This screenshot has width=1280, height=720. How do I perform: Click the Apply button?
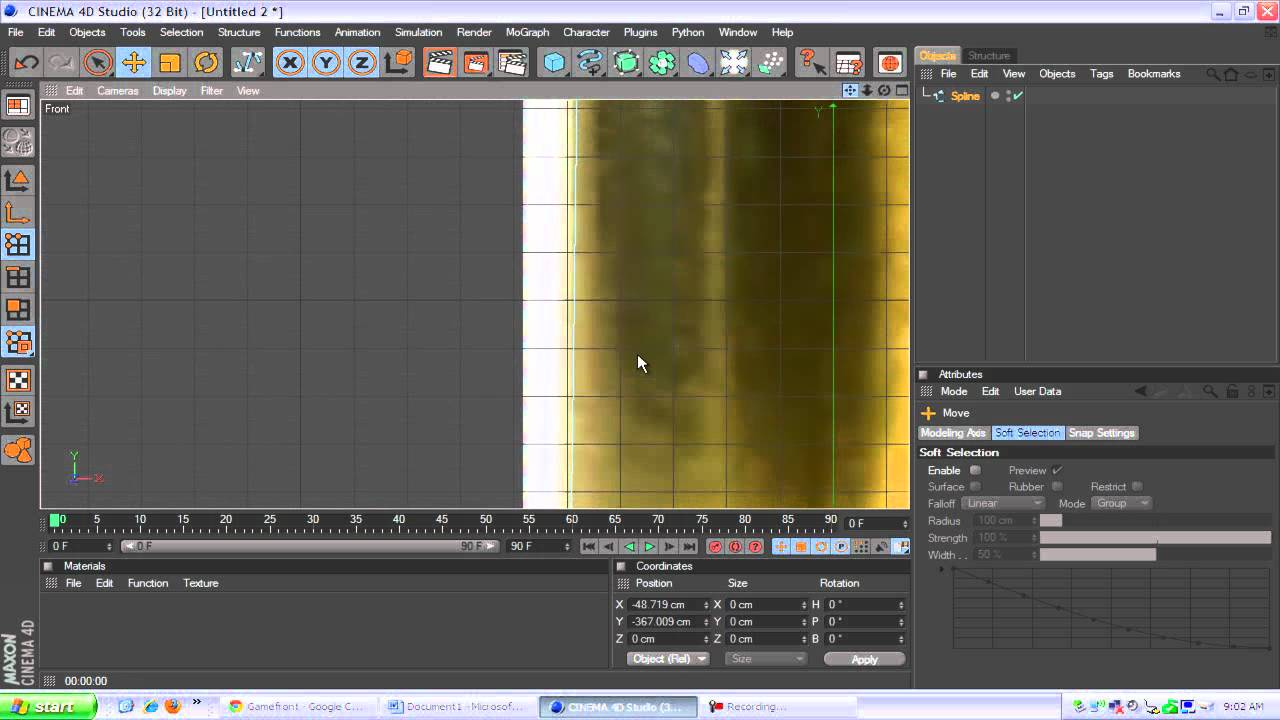tap(864, 659)
